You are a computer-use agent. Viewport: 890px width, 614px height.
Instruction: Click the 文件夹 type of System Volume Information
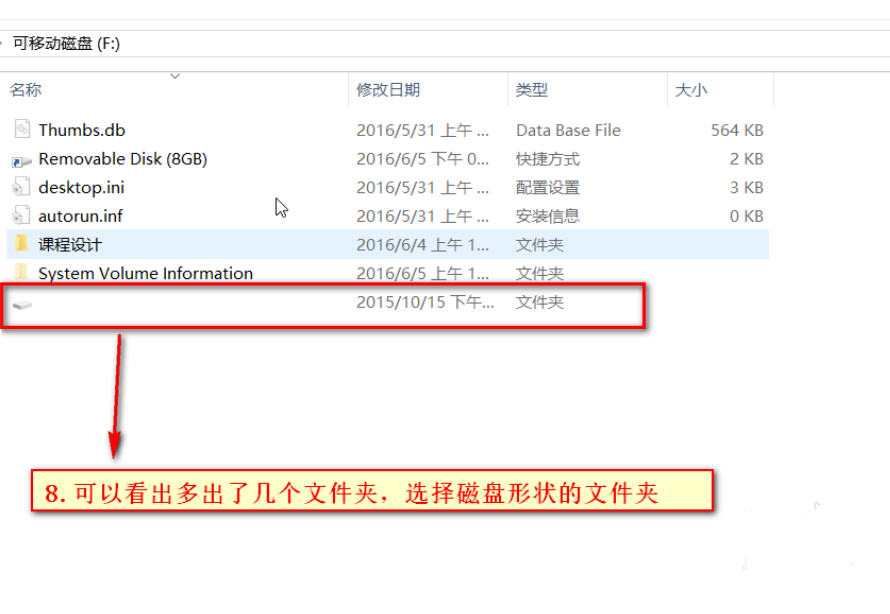(540, 274)
